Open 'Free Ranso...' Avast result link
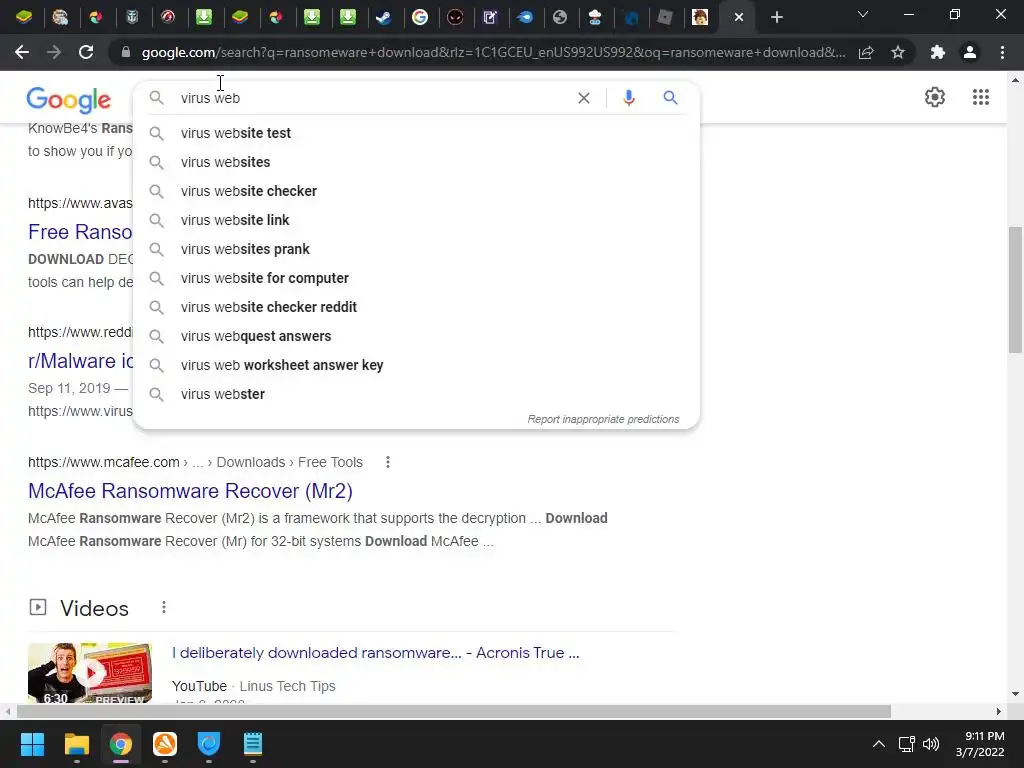 tap(80, 232)
